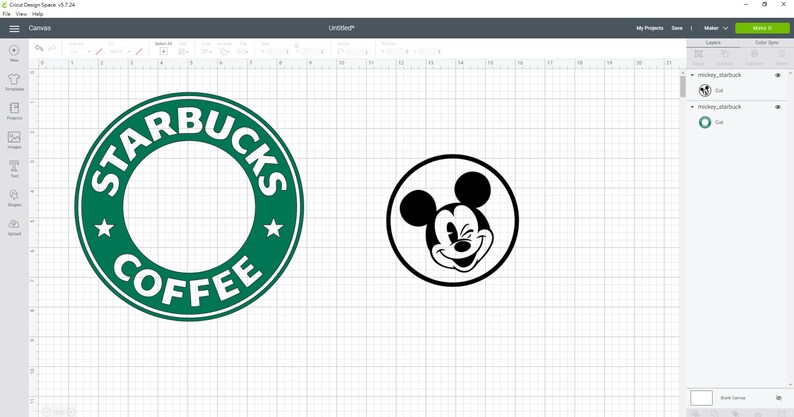Click the Canvas title label
Image resolution: width=794 pixels, height=417 pixels.
coord(39,28)
